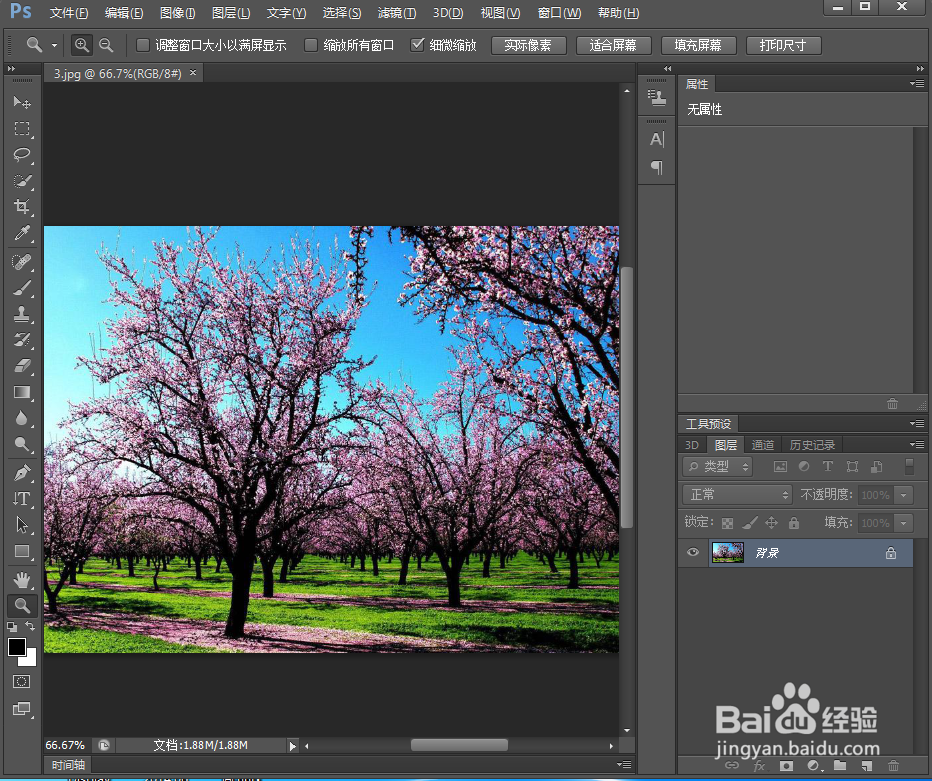Select the Quick Selection tool
The height and width of the screenshot is (781, 932).
pos(22,181)
